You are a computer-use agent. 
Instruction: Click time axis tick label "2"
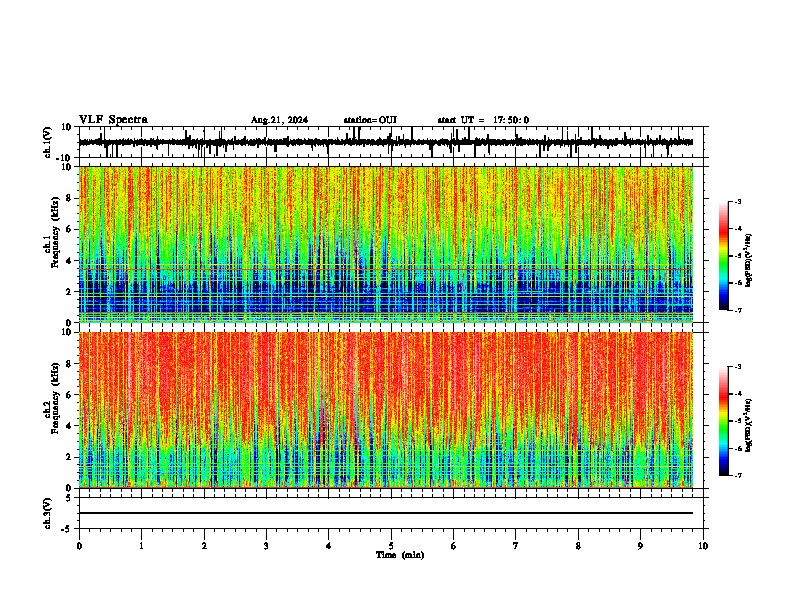tap(204, 546)
